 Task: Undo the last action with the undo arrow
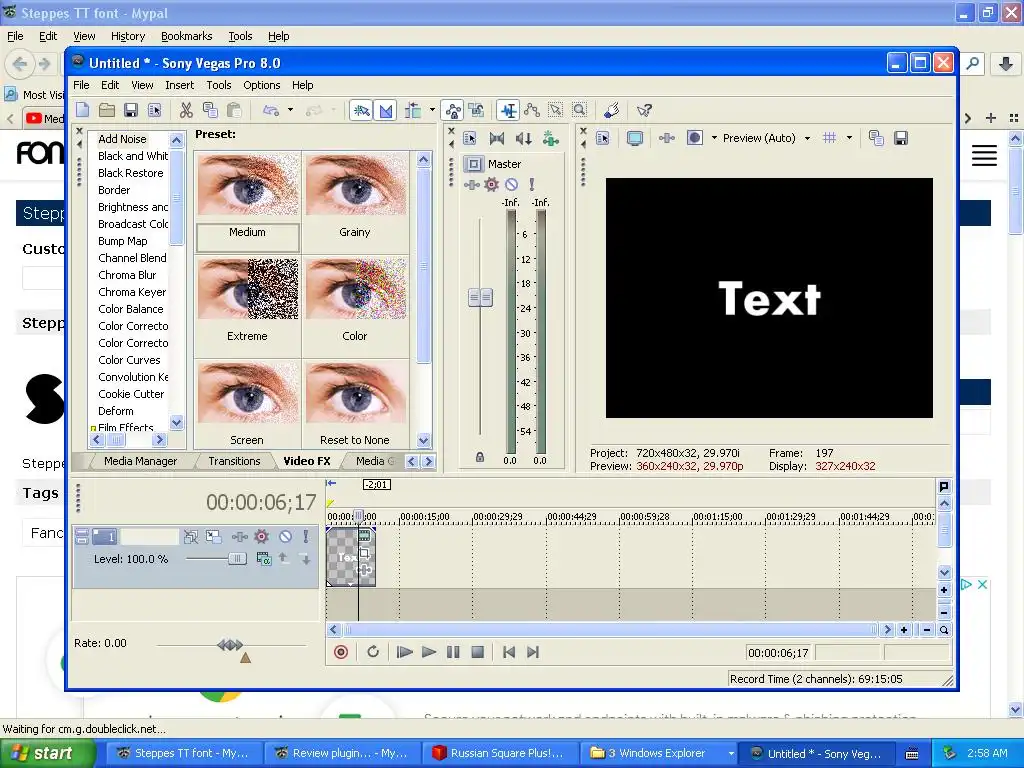point(271,110)
